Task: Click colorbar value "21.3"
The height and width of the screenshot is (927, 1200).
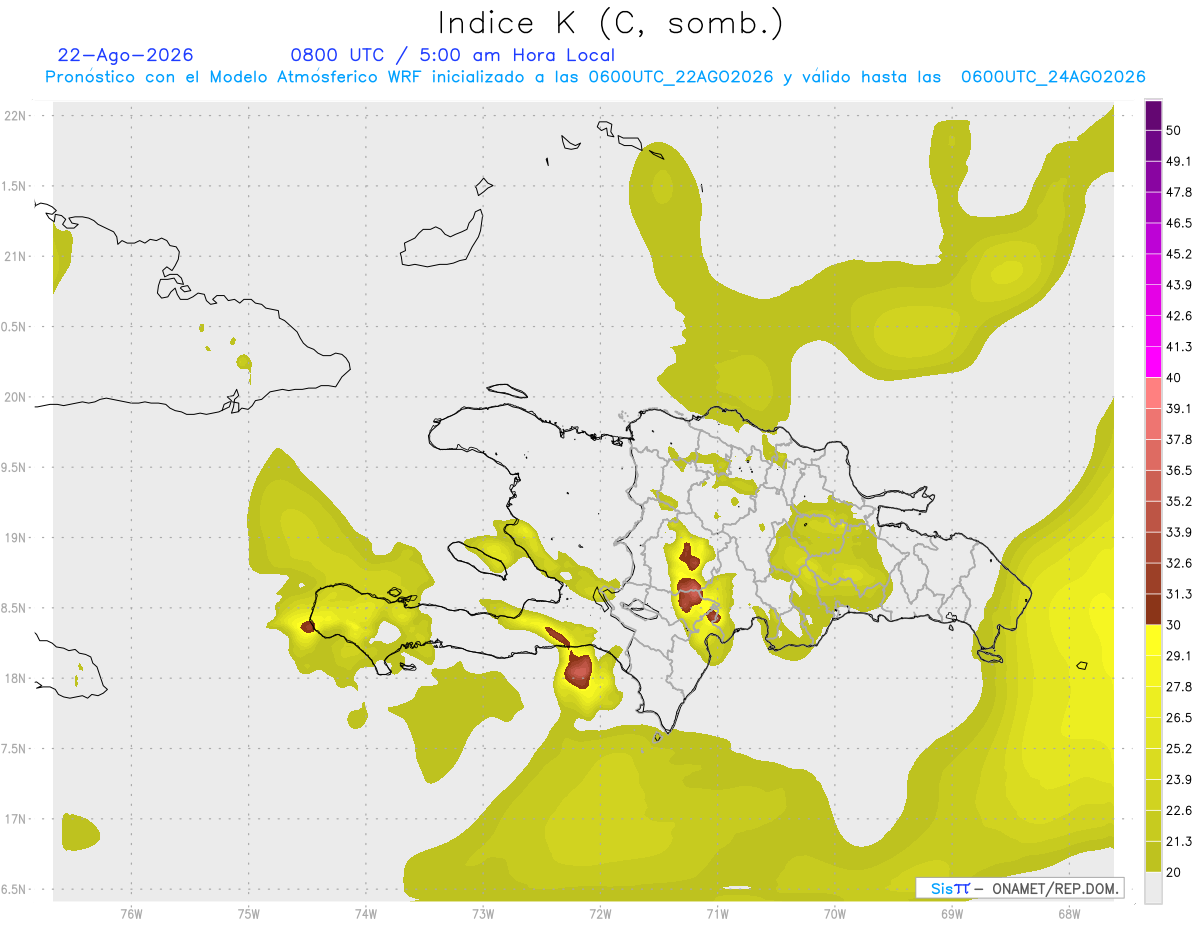Action: 1178,841
